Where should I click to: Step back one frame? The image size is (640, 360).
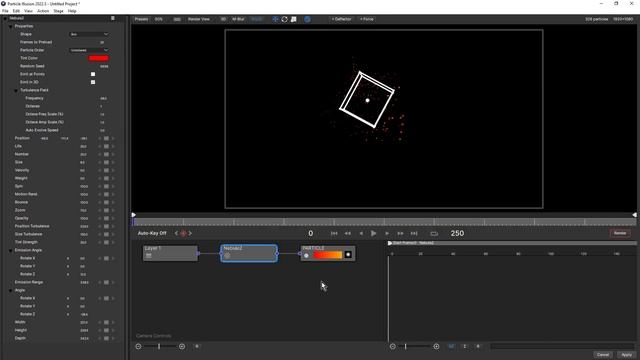[x=361, y=233]
